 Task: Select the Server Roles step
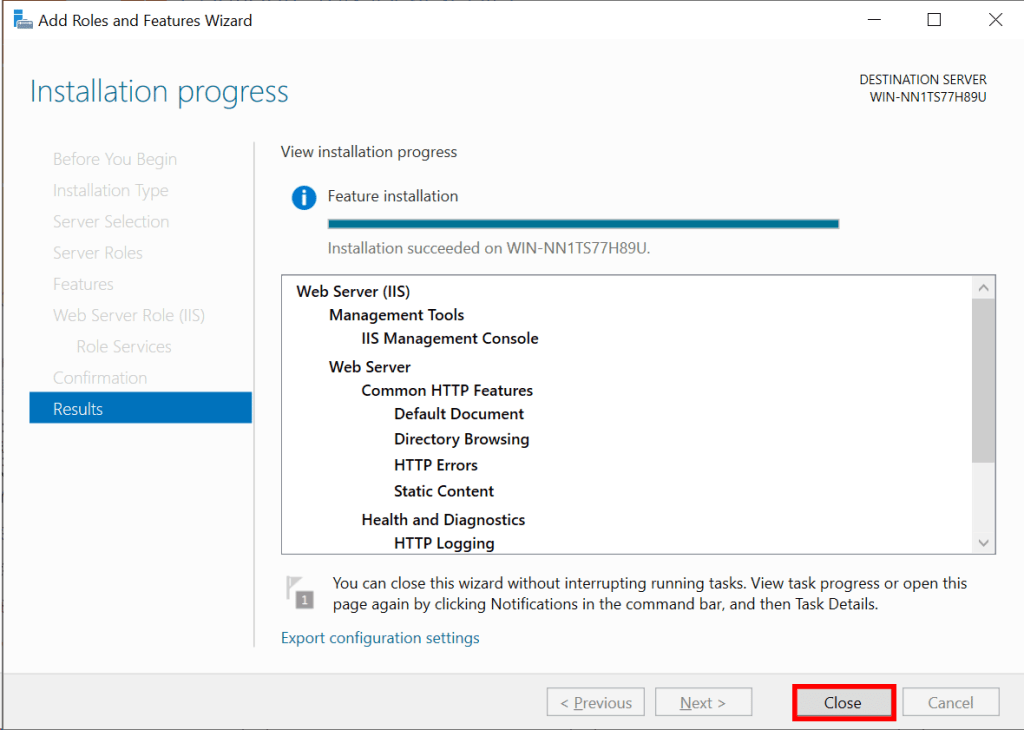tap(98, 253)
